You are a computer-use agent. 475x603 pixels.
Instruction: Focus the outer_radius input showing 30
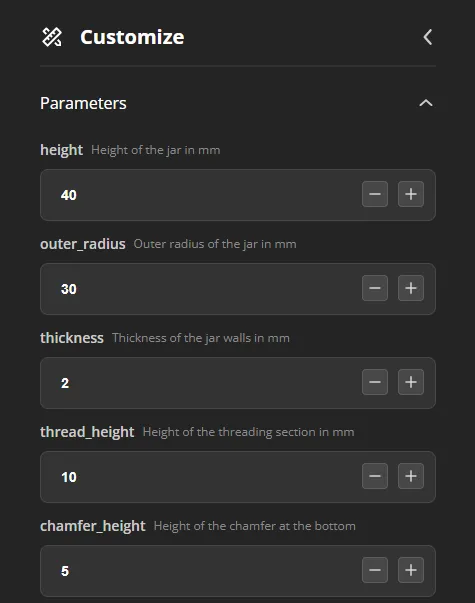click(x=200, y=289)
